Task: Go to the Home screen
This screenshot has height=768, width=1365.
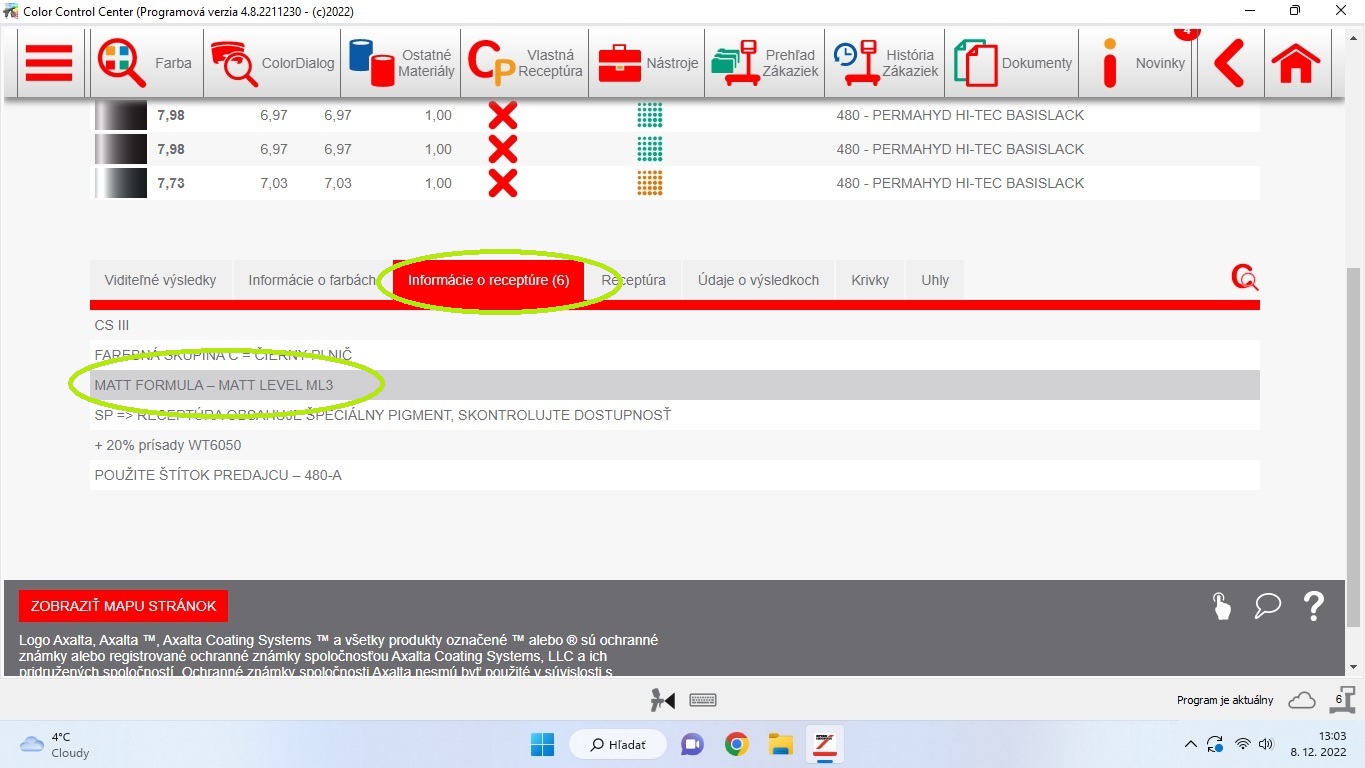Action: [1295, 63]
